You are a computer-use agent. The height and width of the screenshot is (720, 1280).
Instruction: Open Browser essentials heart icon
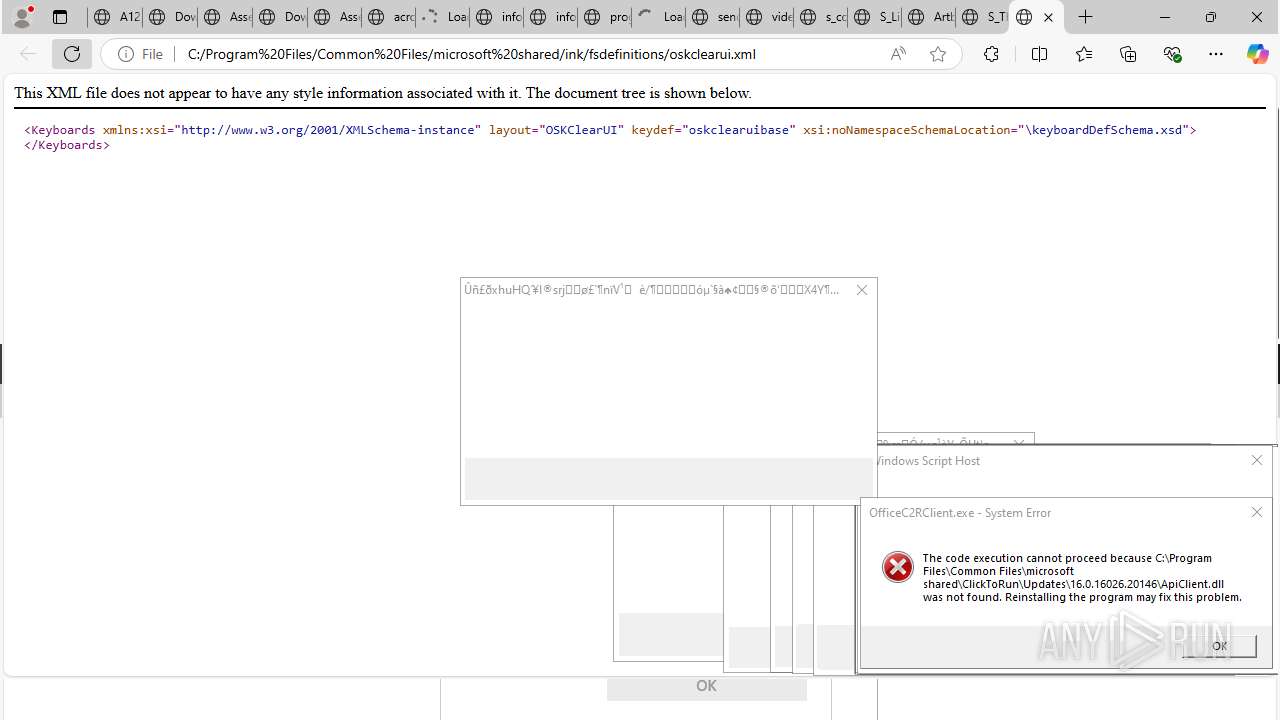[x=1173, y=54]
